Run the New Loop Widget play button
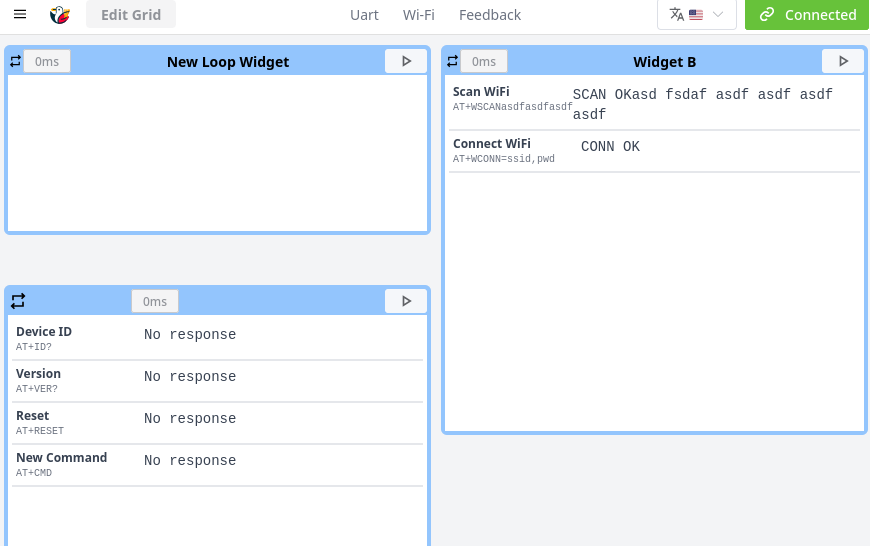Image resolution: width=870 pixels, height=546 pixels. pyautogui.click(x=406, y=61)
